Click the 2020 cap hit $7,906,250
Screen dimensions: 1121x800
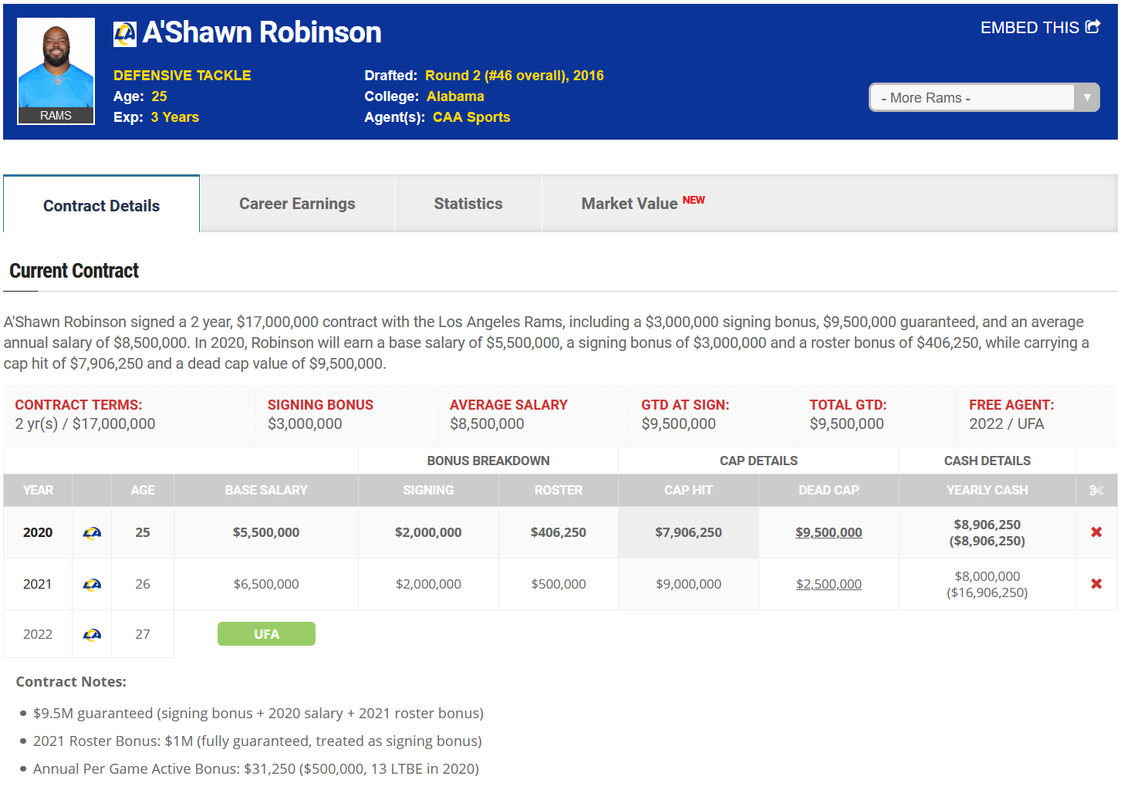coord(688,533)
